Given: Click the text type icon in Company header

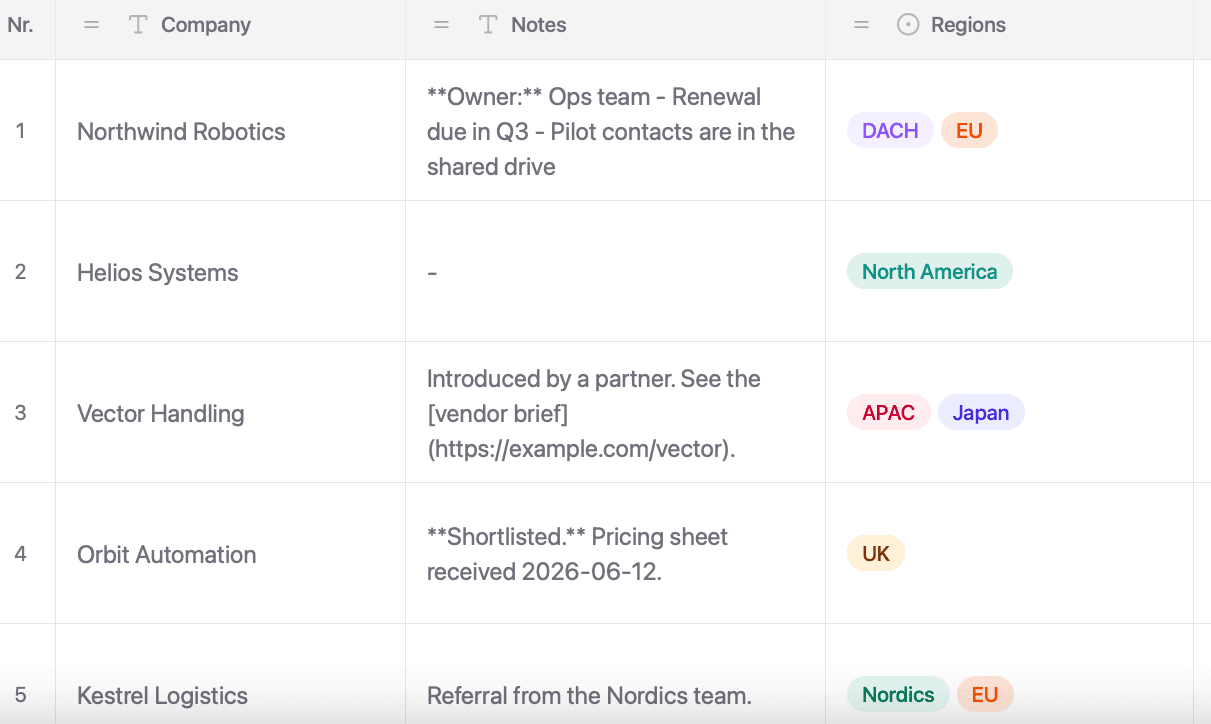Looking at the screenshot, I should click(x=138, y=25).
